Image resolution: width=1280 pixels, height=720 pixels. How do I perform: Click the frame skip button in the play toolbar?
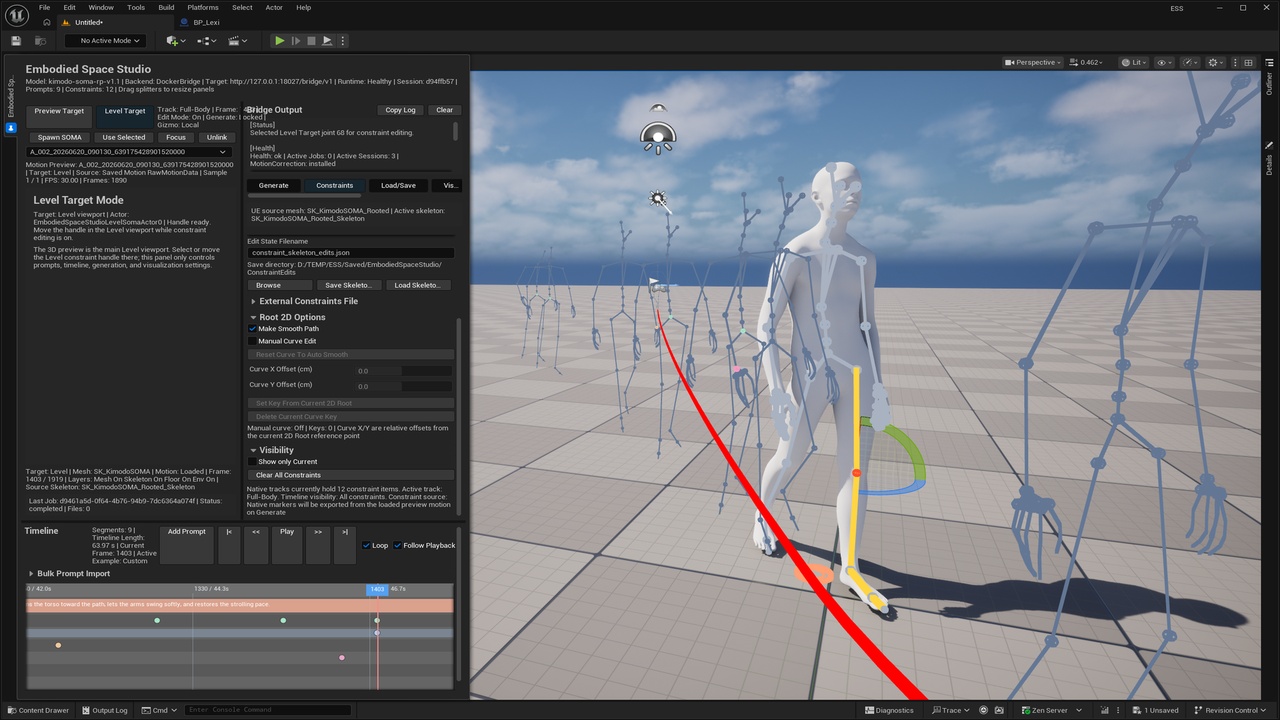[x=295, y=41]
